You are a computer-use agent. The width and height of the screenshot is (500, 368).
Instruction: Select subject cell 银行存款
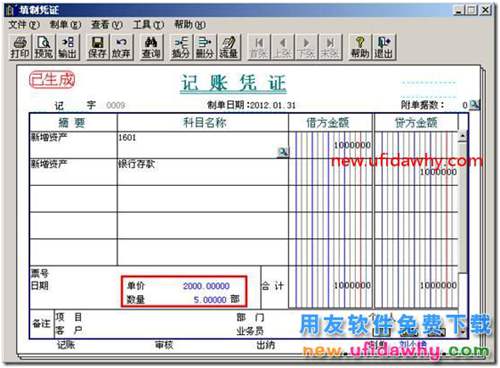[x=203, y=172]
